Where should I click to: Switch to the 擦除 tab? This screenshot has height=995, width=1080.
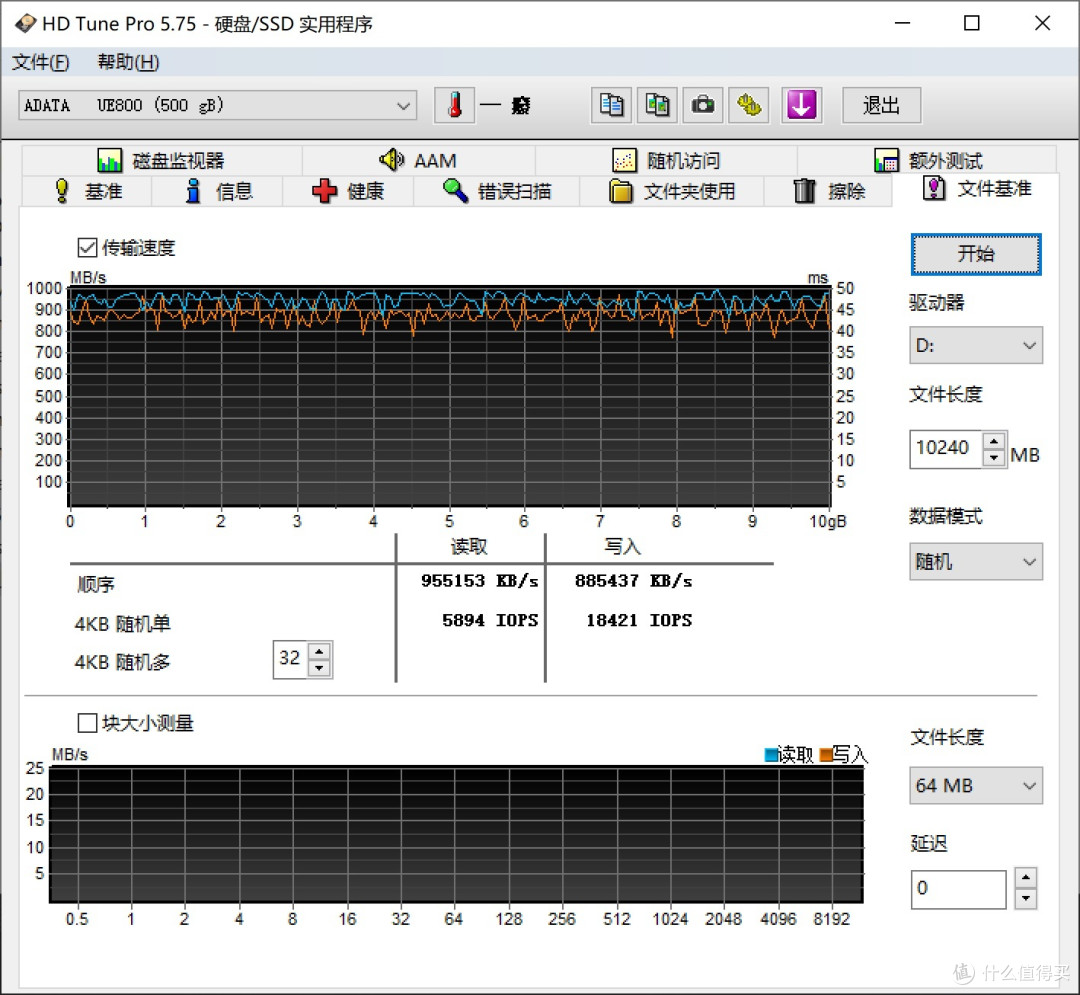coord(828,191)
